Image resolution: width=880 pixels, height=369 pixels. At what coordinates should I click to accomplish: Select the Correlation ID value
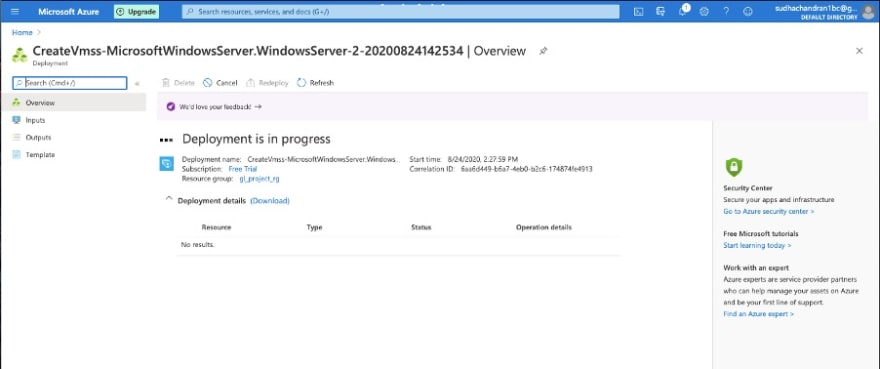click(526, 168)
